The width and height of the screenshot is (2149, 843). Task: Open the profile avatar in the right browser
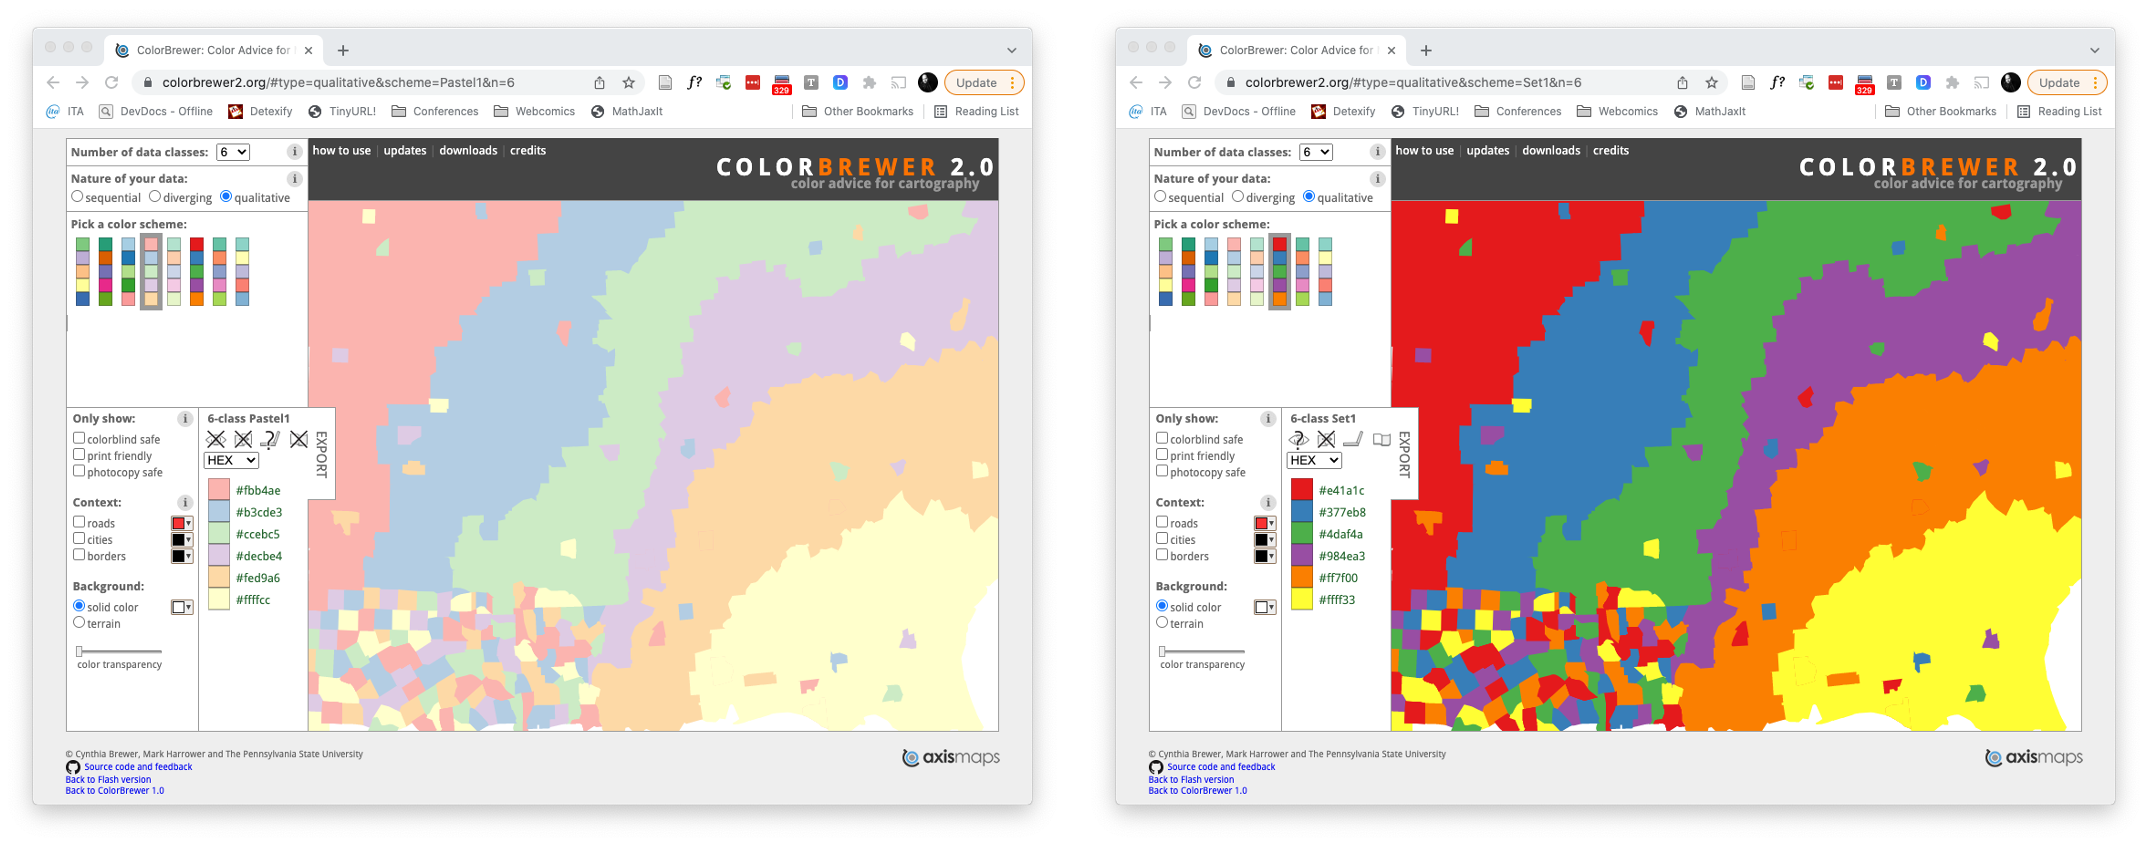2011,83
